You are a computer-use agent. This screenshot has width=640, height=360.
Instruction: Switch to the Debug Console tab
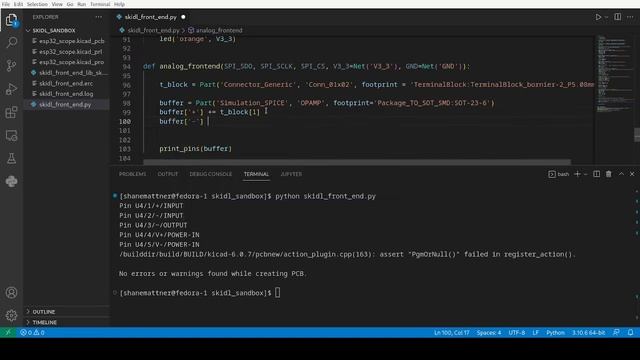211,174
